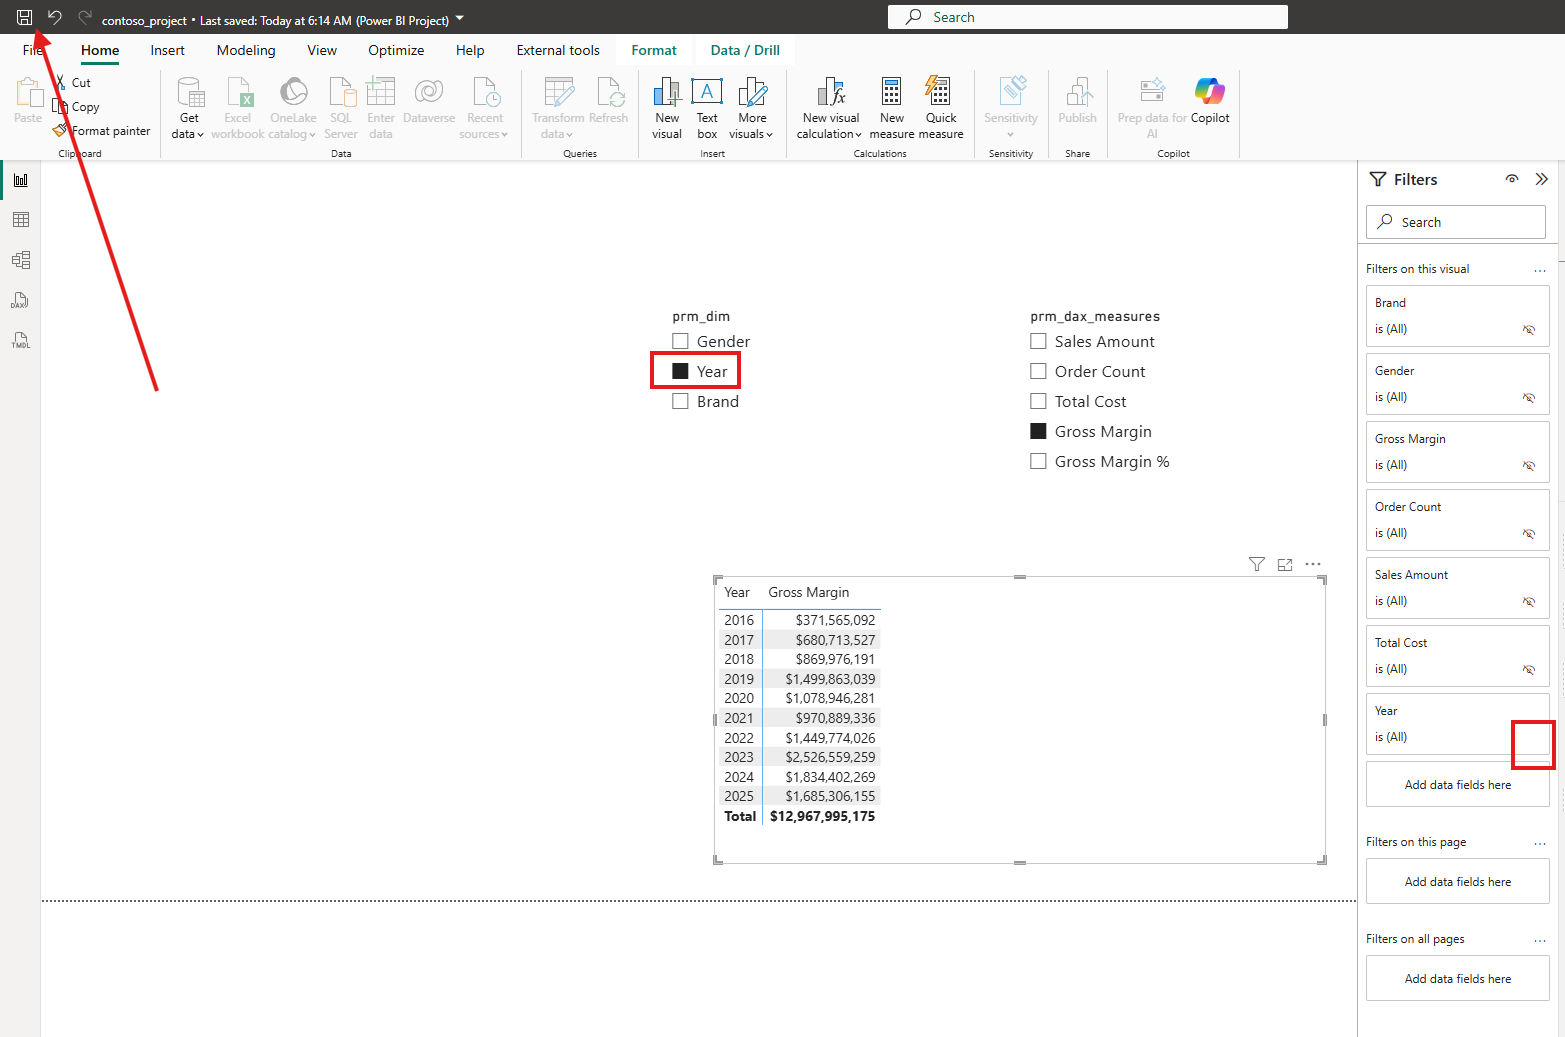Open Focus mode for the table visual

[x=1285, y=564]
